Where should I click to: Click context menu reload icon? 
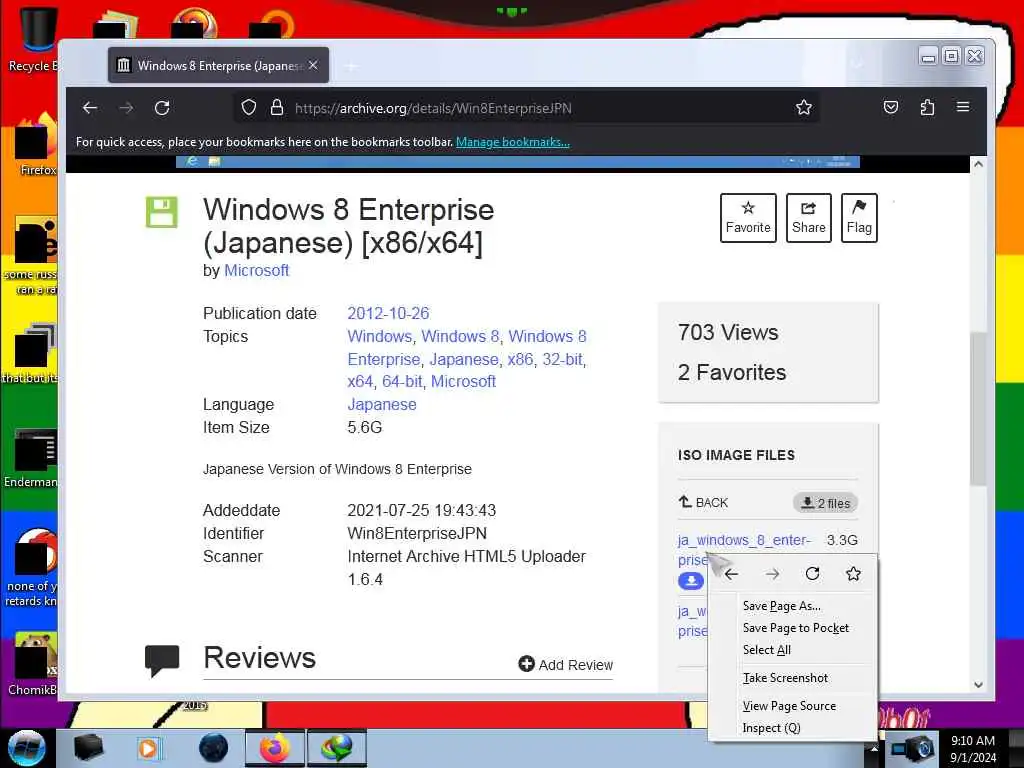tap(812, 573)
